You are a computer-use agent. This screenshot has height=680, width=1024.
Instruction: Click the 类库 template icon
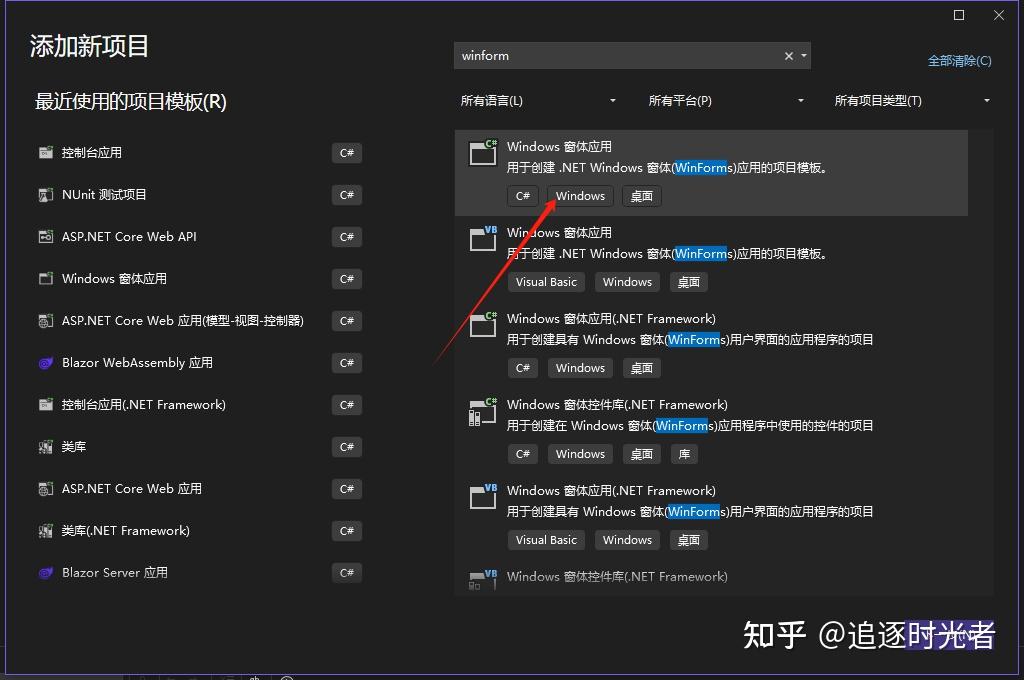[x=46, y=446]
